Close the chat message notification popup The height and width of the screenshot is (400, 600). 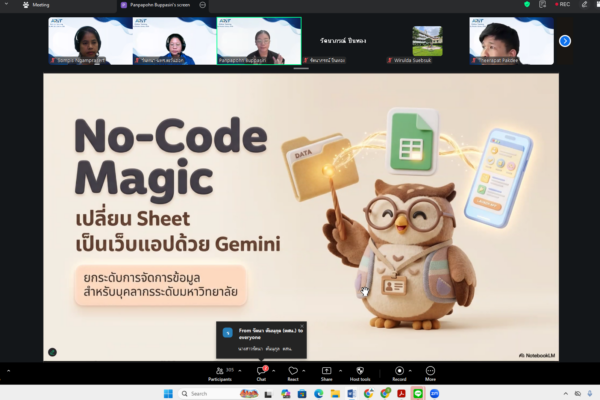pos(302,326)
